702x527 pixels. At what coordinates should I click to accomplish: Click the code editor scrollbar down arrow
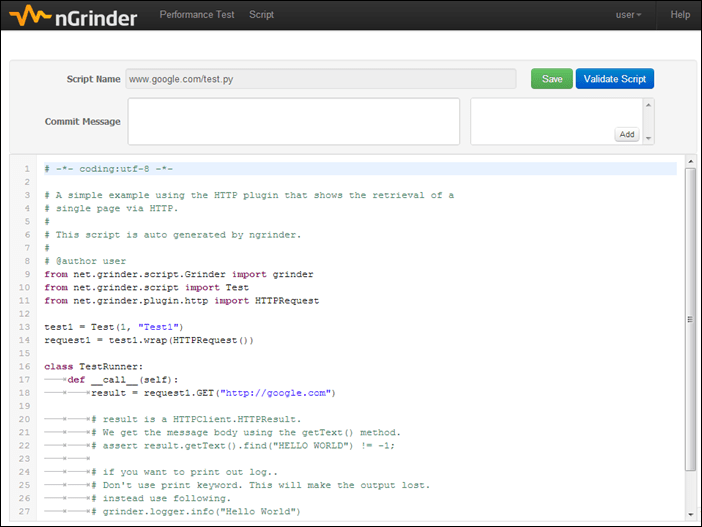pos(690,514)
